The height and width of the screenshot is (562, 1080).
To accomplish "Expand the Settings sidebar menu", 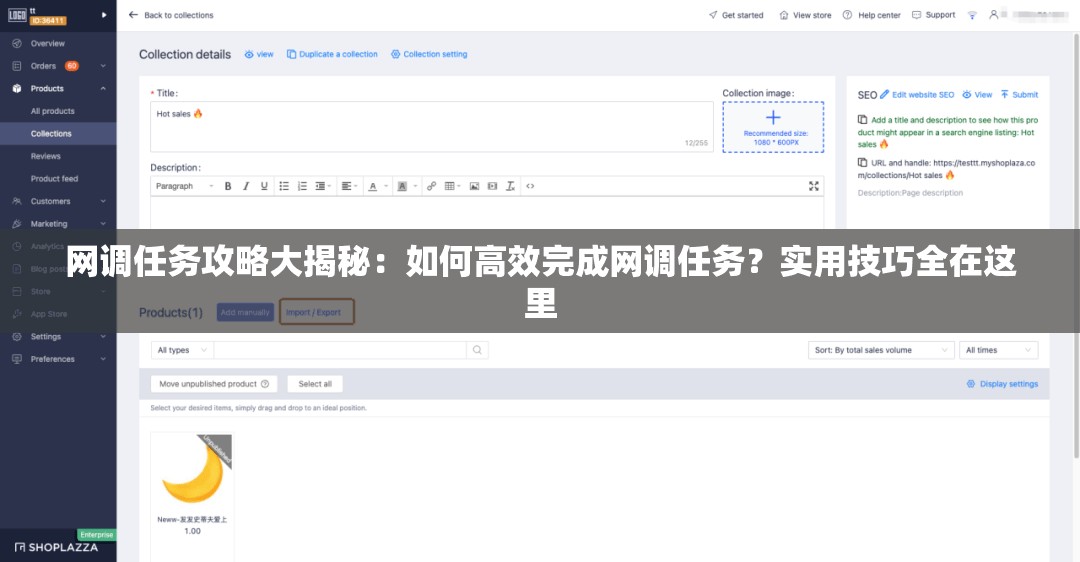I will coord(103,336).
